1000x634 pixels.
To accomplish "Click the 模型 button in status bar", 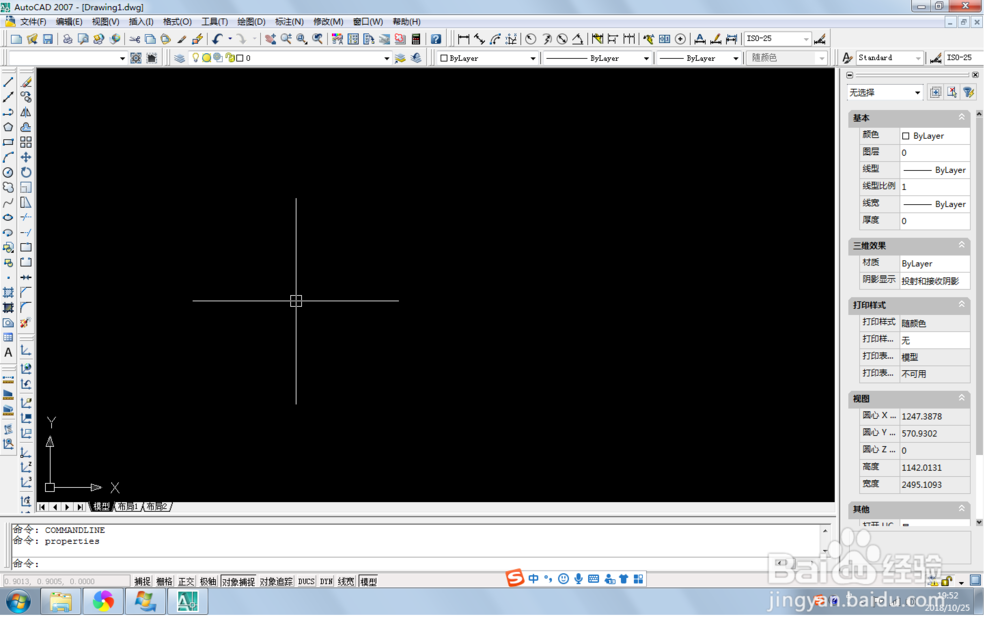I will pyautogui.click(x=369, y=582).
